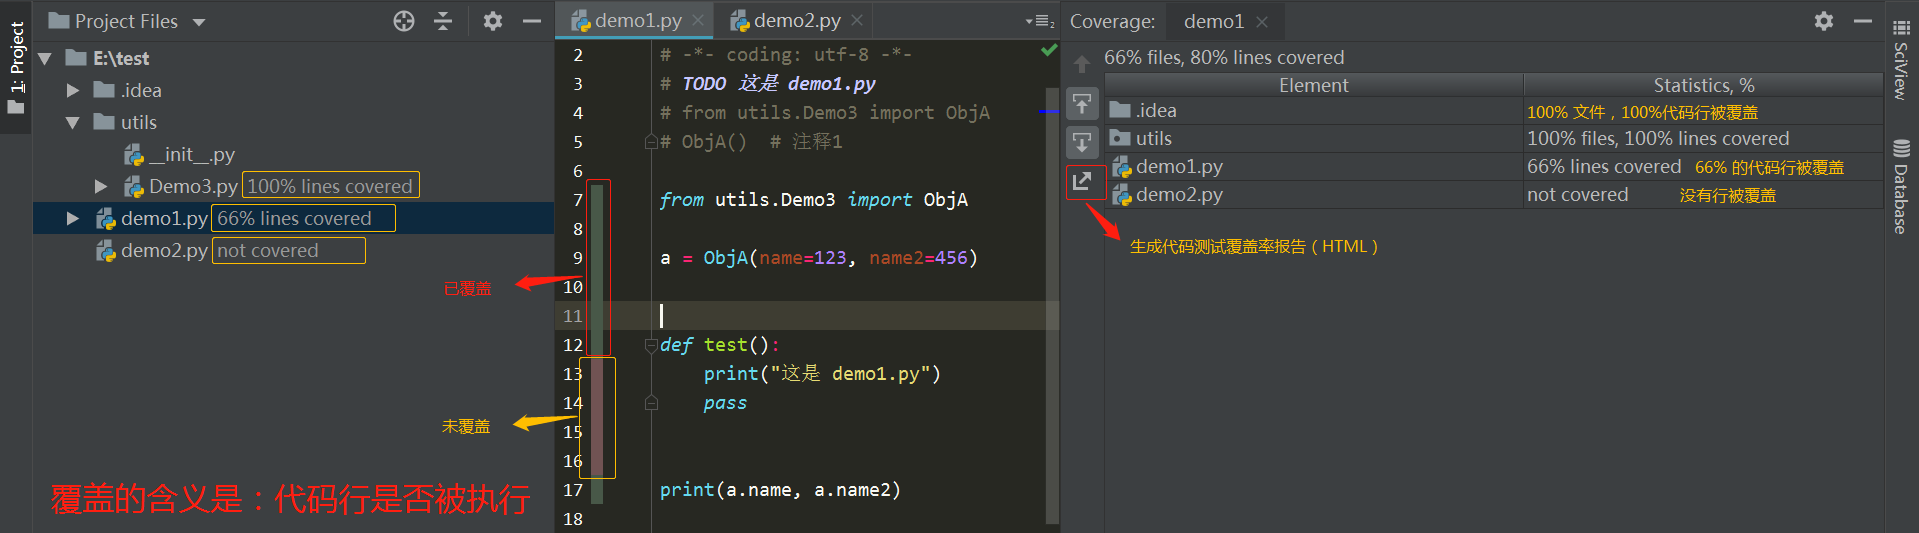Screen dimensions: 1919x533
Task: Click the flatten packages icon in Coverage
Action: coord(1082,104)
